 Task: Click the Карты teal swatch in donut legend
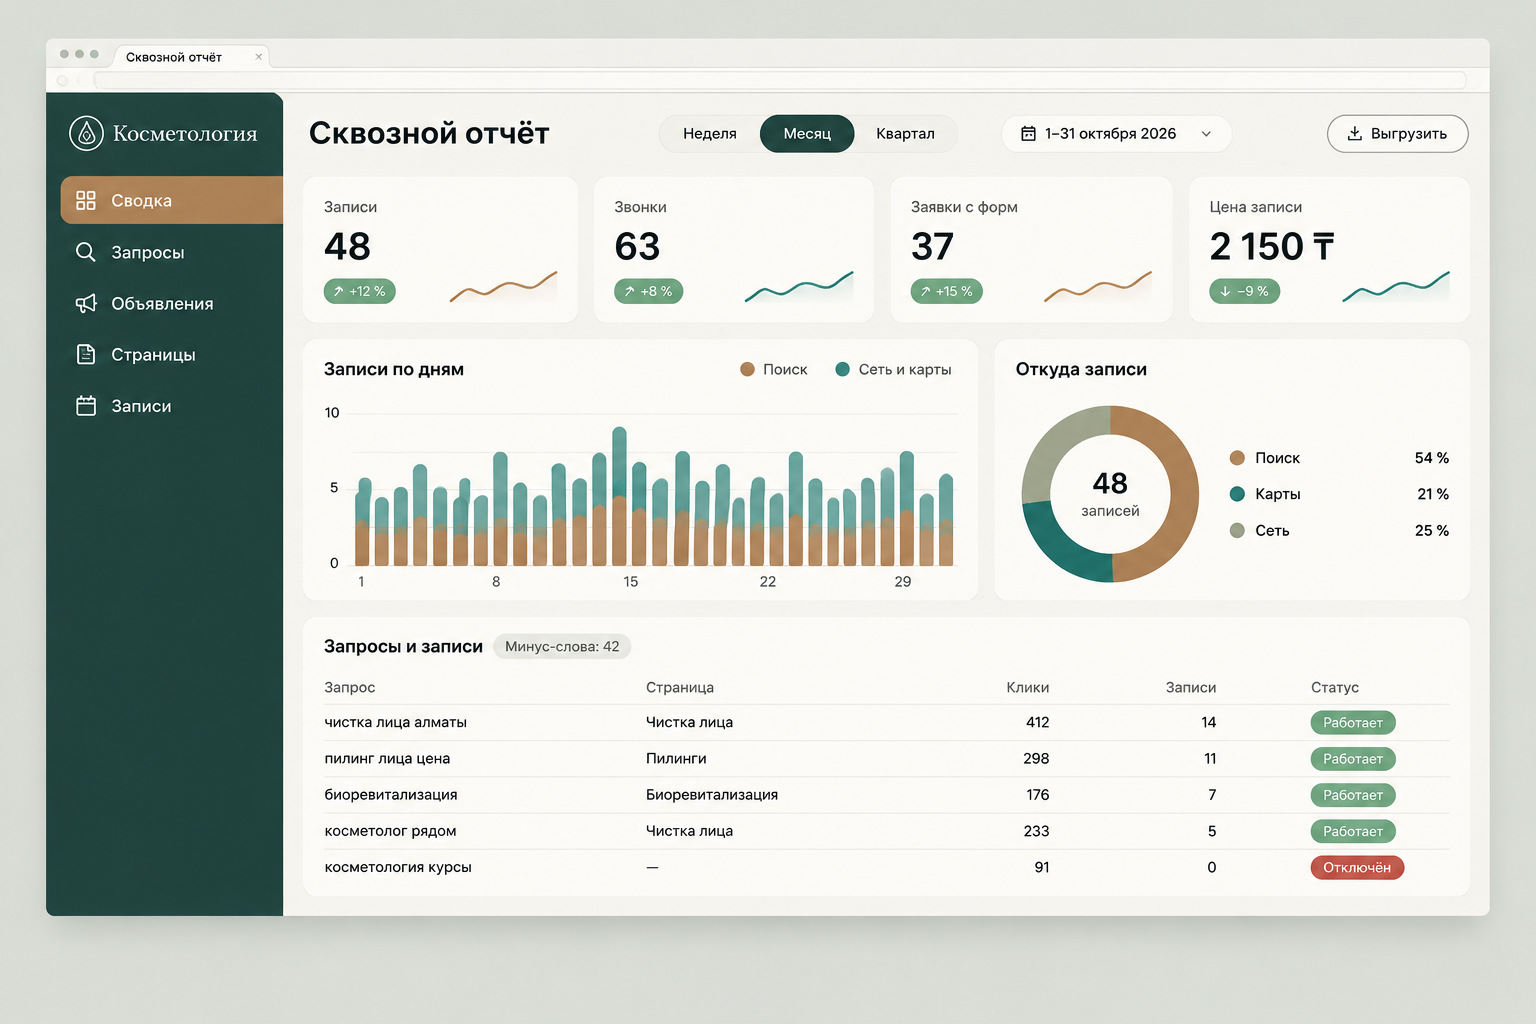pyautogui.click(x=1237, y=494)
